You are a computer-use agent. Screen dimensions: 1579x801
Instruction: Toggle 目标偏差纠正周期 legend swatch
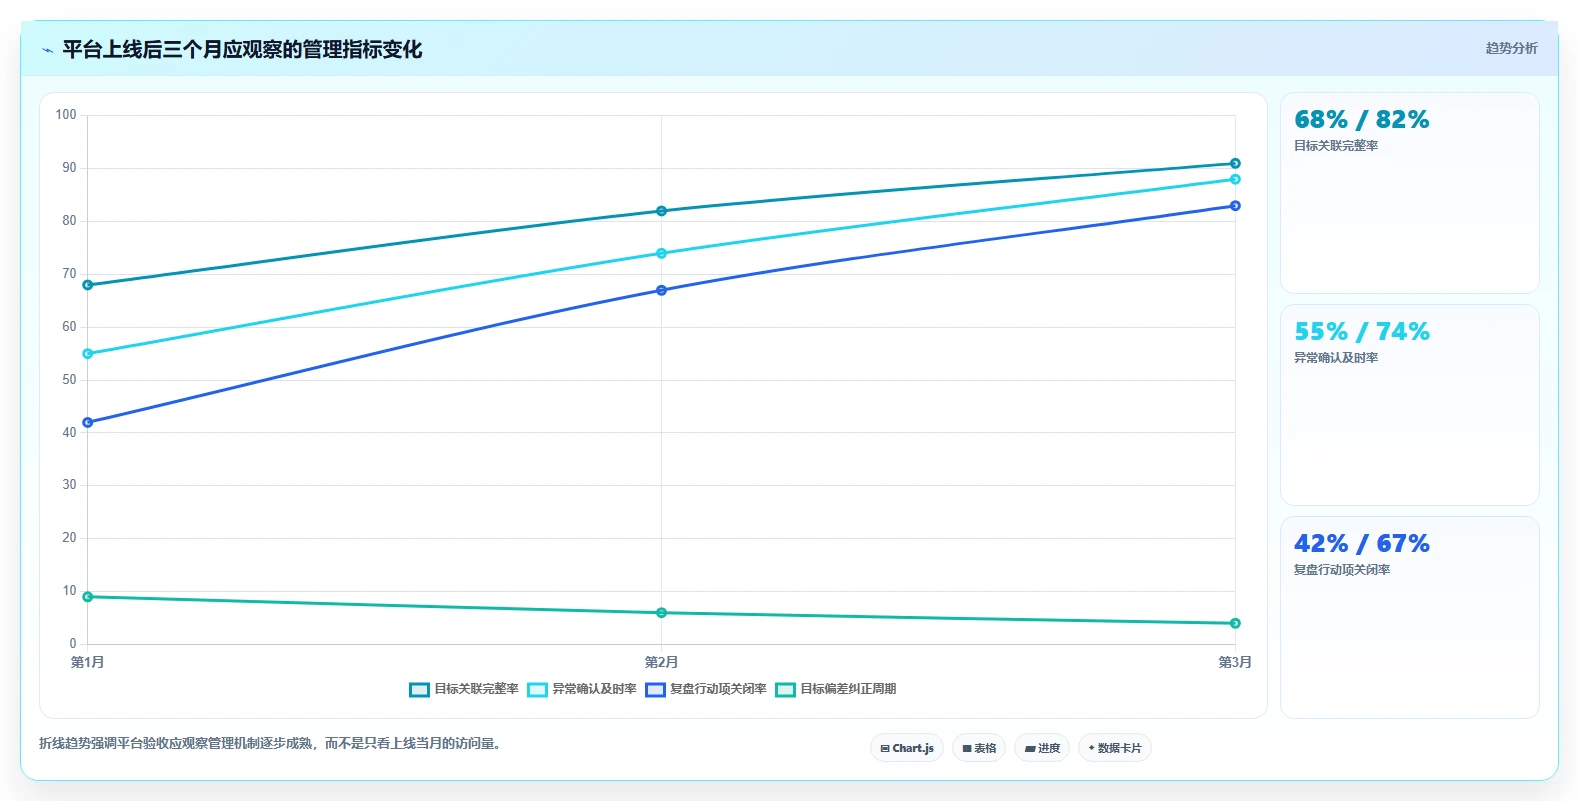(x=786, y=690)
